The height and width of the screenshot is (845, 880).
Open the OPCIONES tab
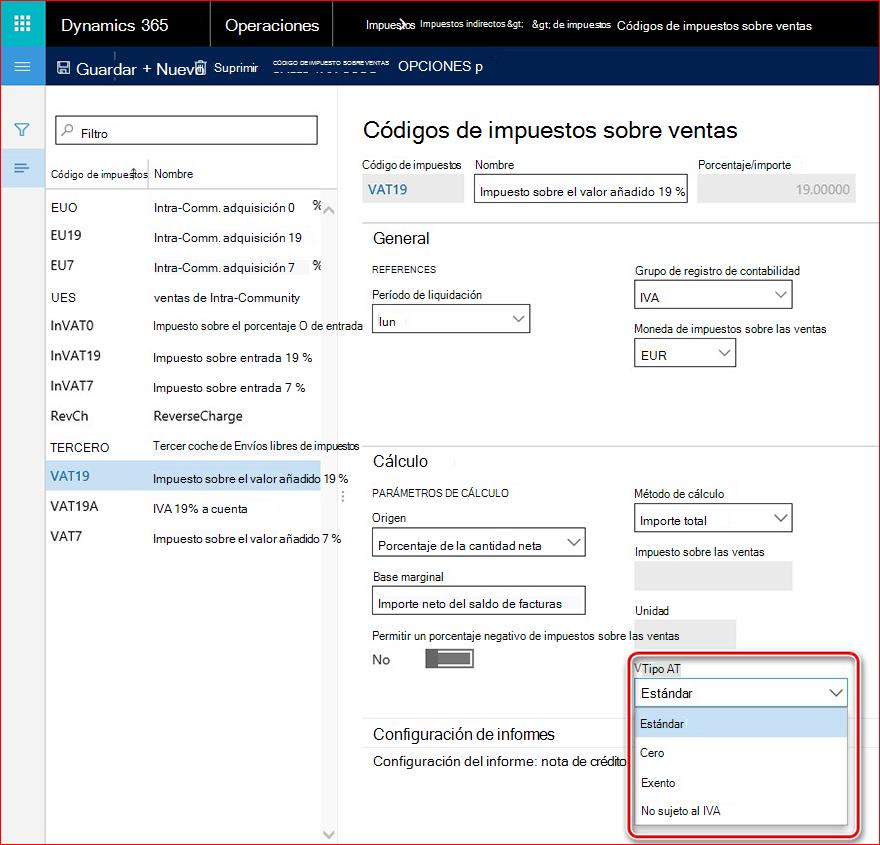tap(440, 67)
